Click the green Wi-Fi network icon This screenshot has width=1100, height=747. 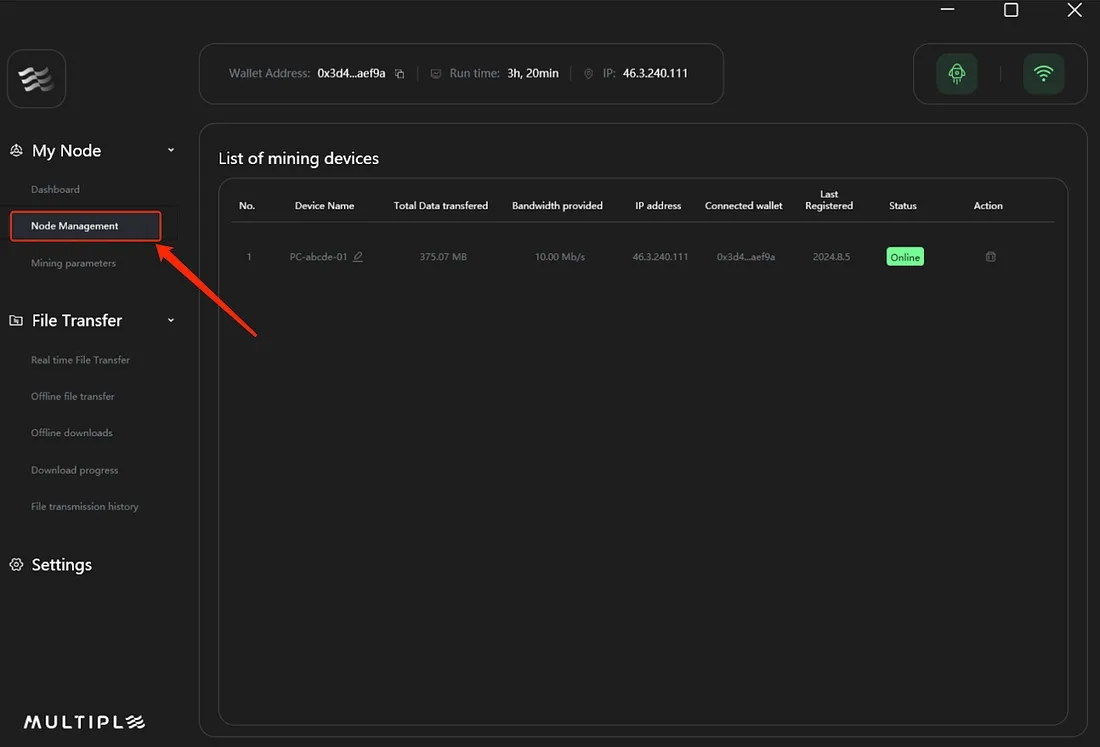(x=1043, y=74)
